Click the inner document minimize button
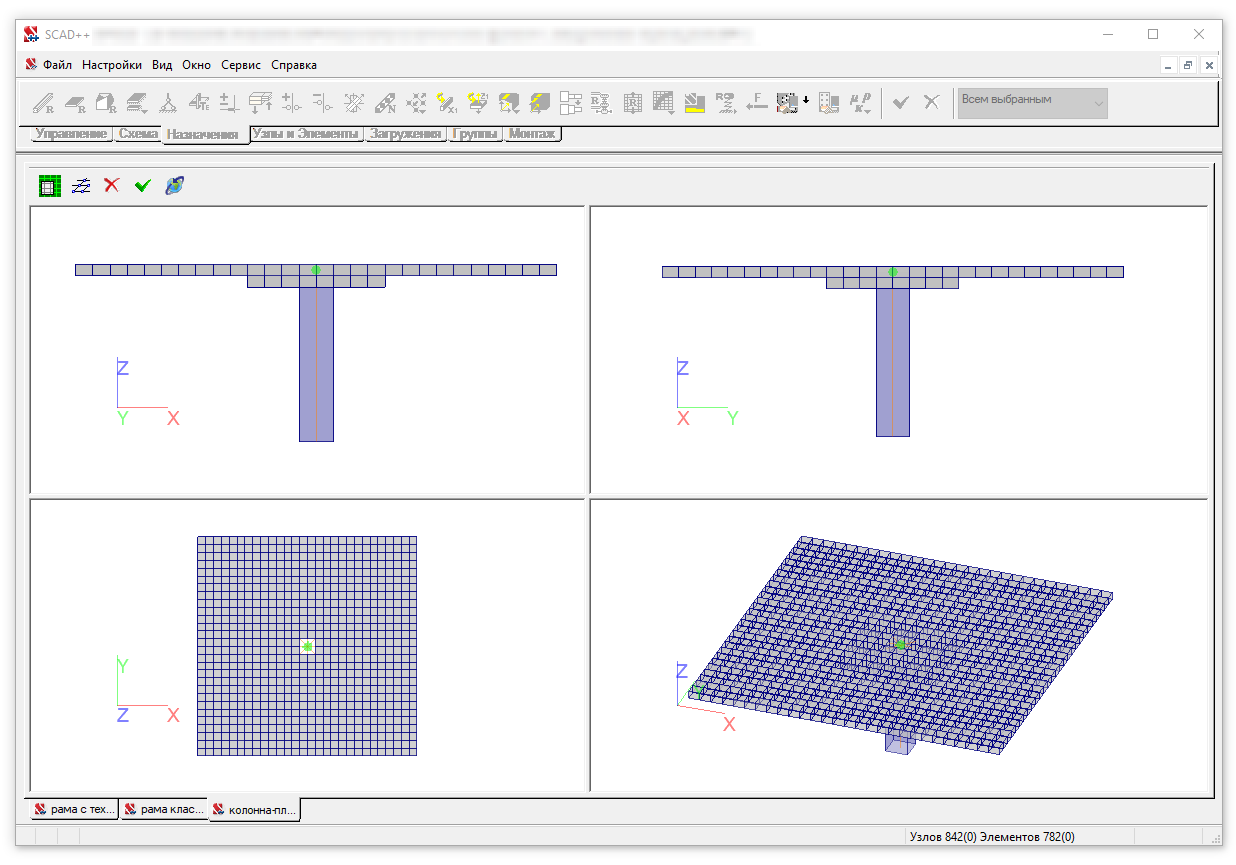1236x865 pixels. pyautogui.click(x=1169, y=65)
